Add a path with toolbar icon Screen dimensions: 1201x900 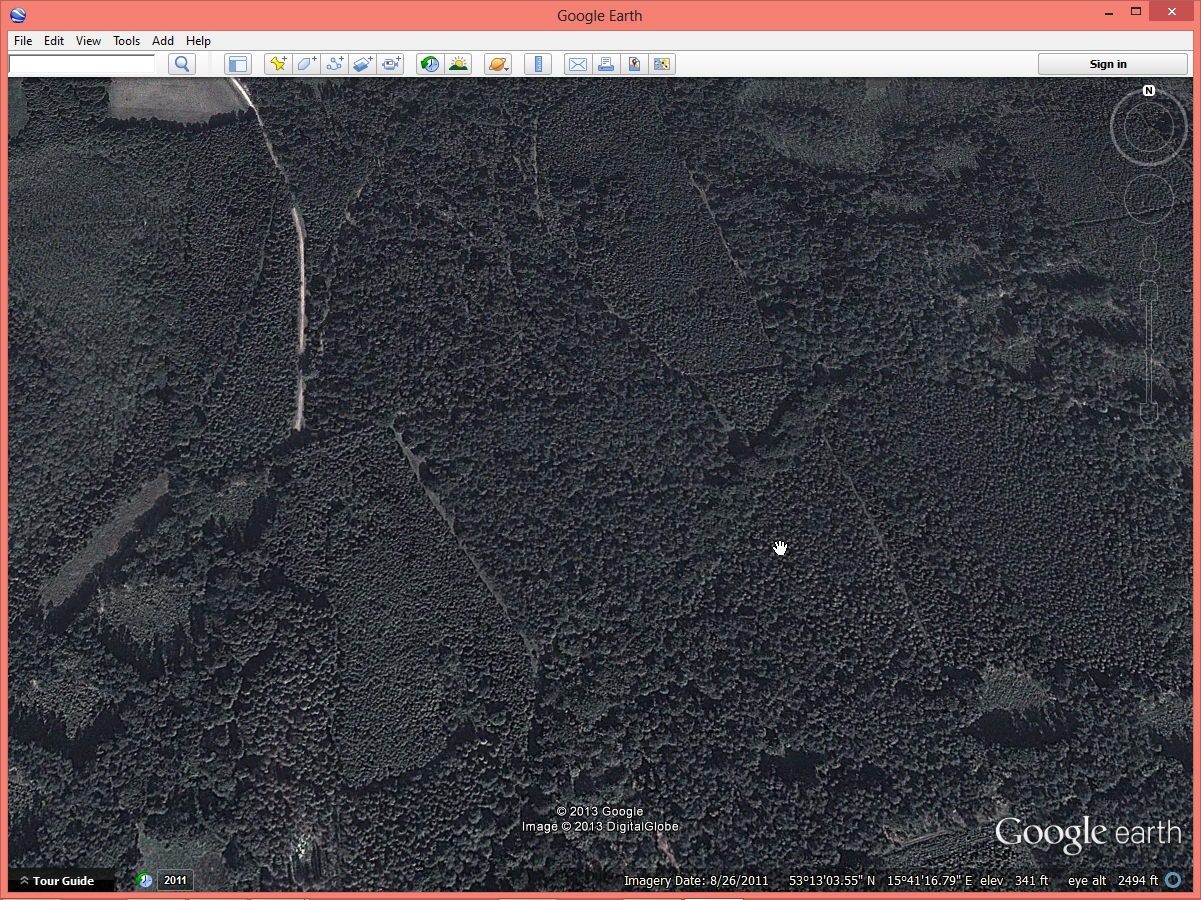[x=334, y=64]
